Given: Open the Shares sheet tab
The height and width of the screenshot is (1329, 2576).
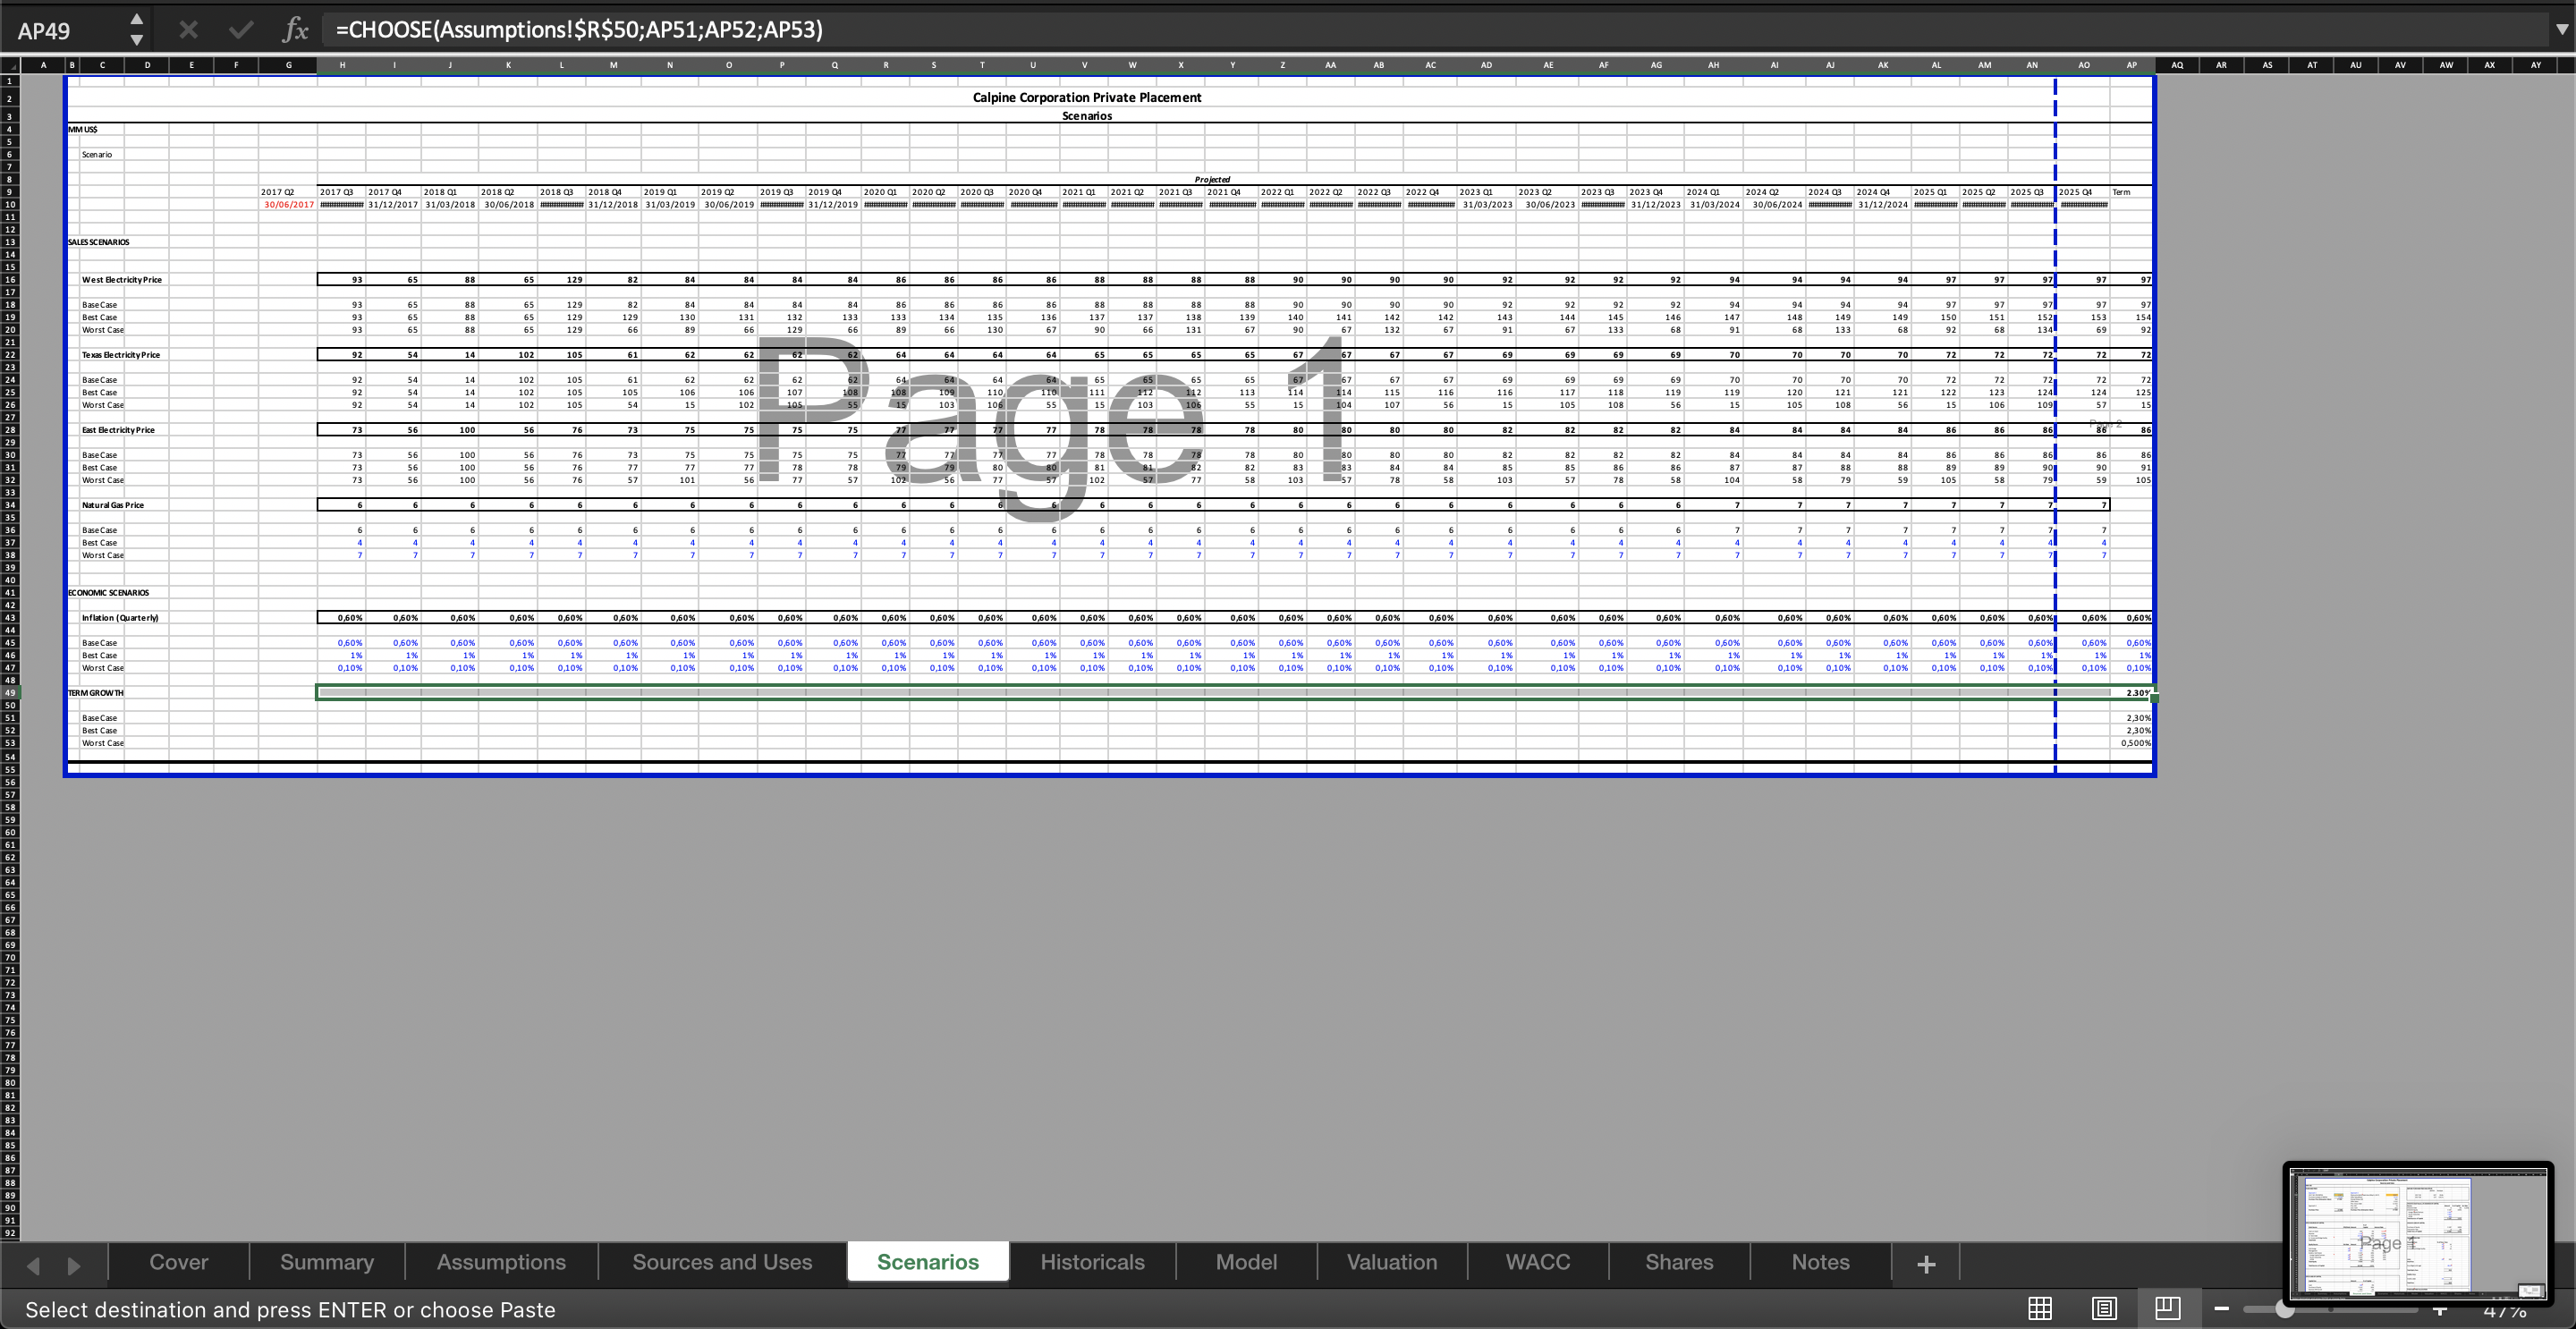Looking at the screenshot, I should 1679,1262.
